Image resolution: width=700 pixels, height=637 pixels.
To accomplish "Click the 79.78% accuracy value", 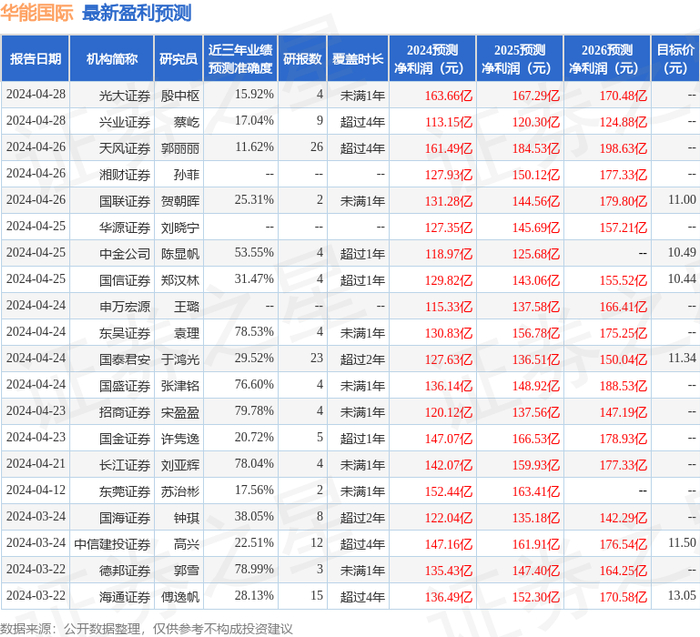I will coord(254,411).
